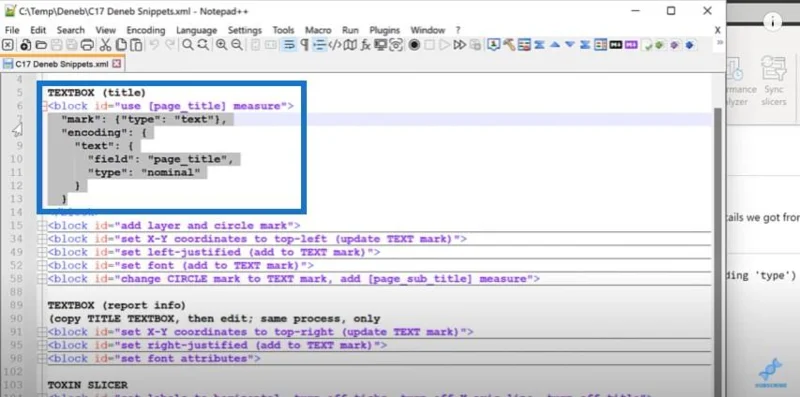Toggle the Indent Guide toolbar button
This screenshot has height=397, width=800.
(319, 45)
